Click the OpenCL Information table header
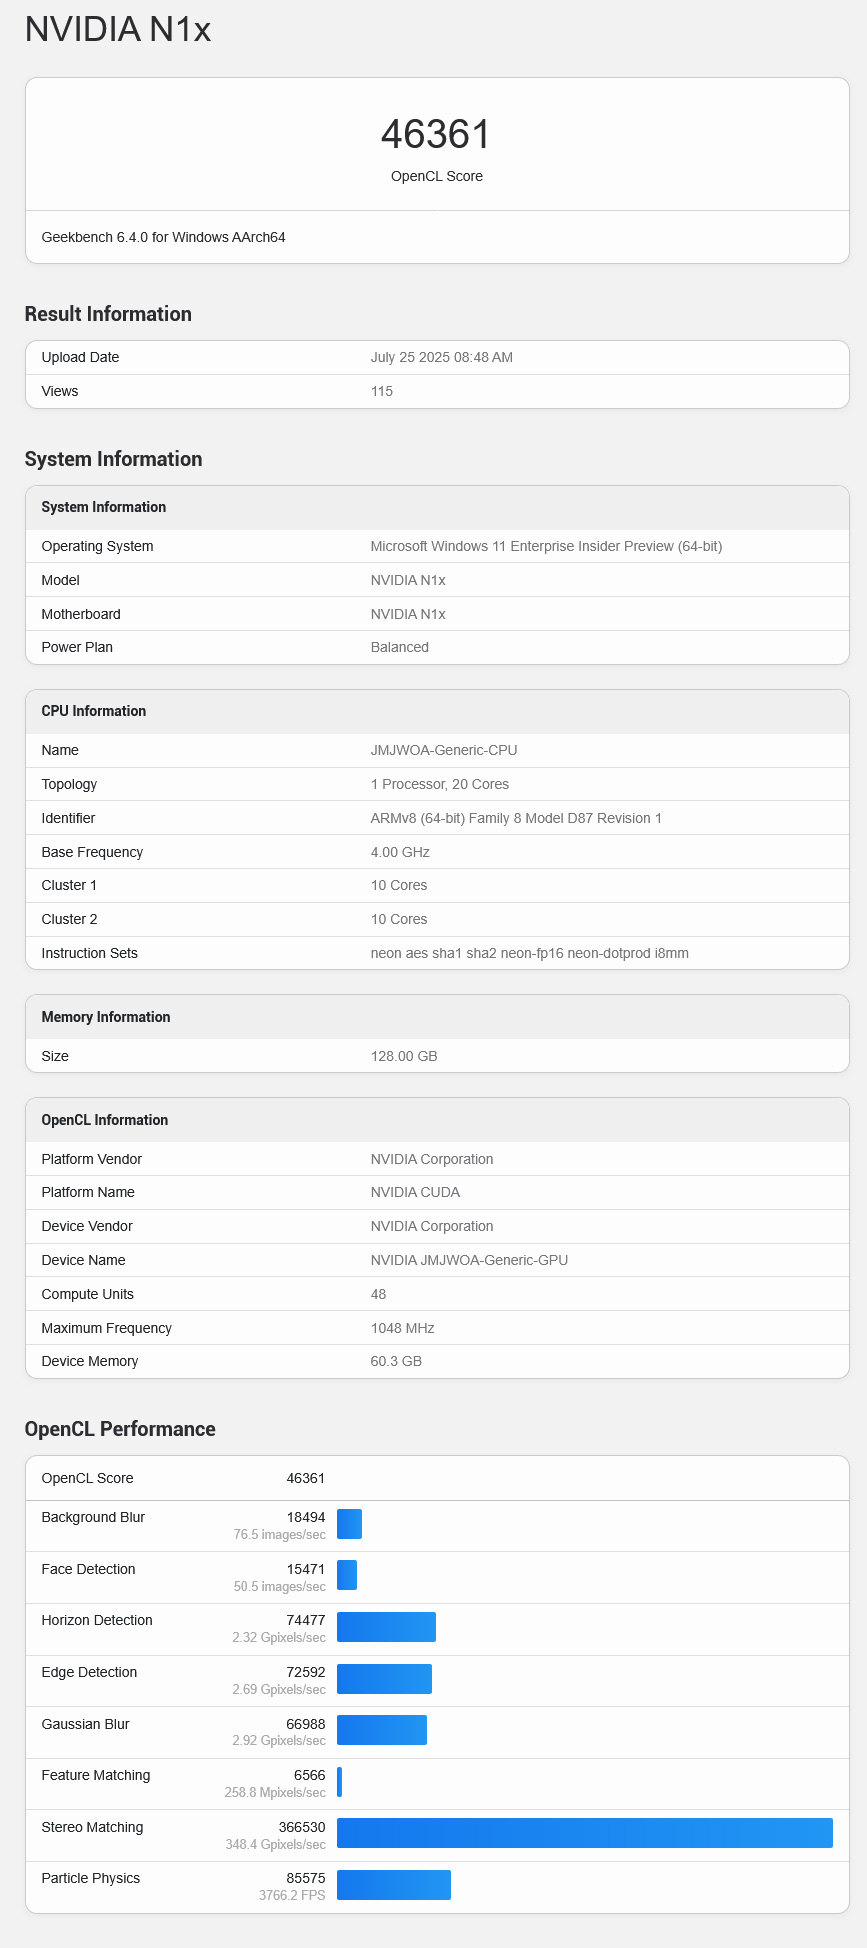Image resolution: width=867 pixels, height=1948 pixels. click(105, 1120)
